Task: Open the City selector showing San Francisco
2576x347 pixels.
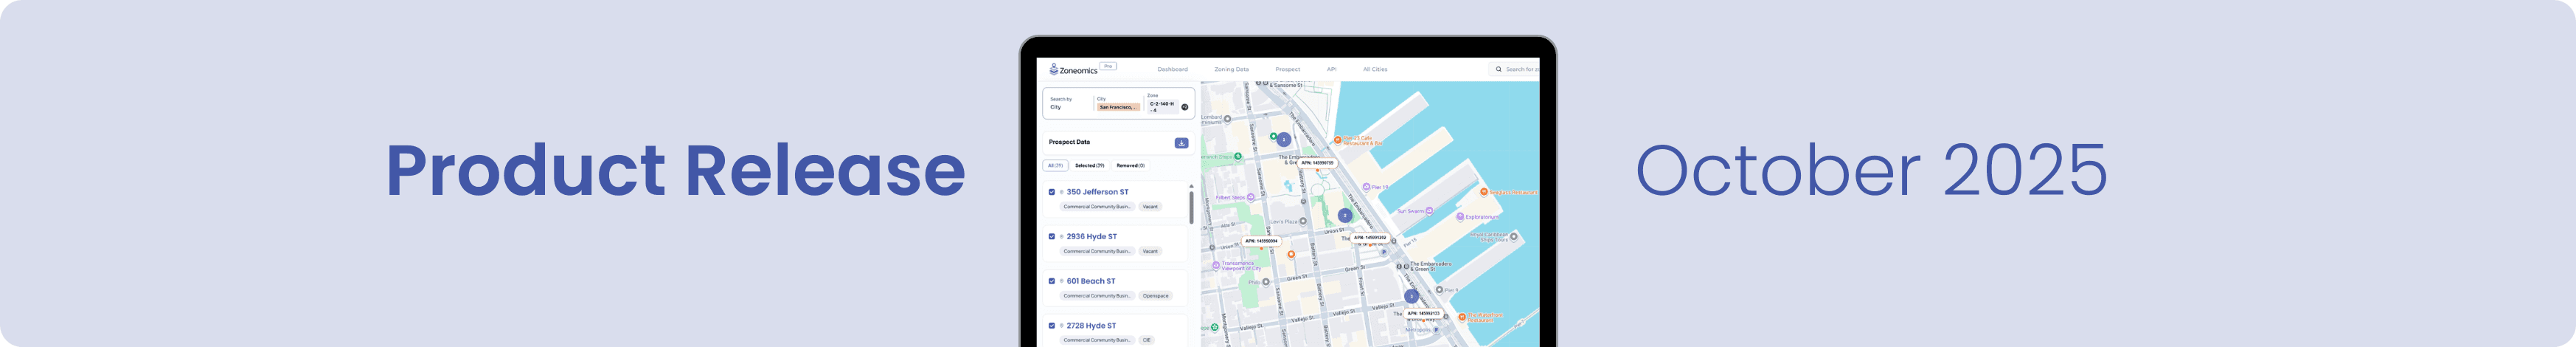Action: [x=1118, y=107]
